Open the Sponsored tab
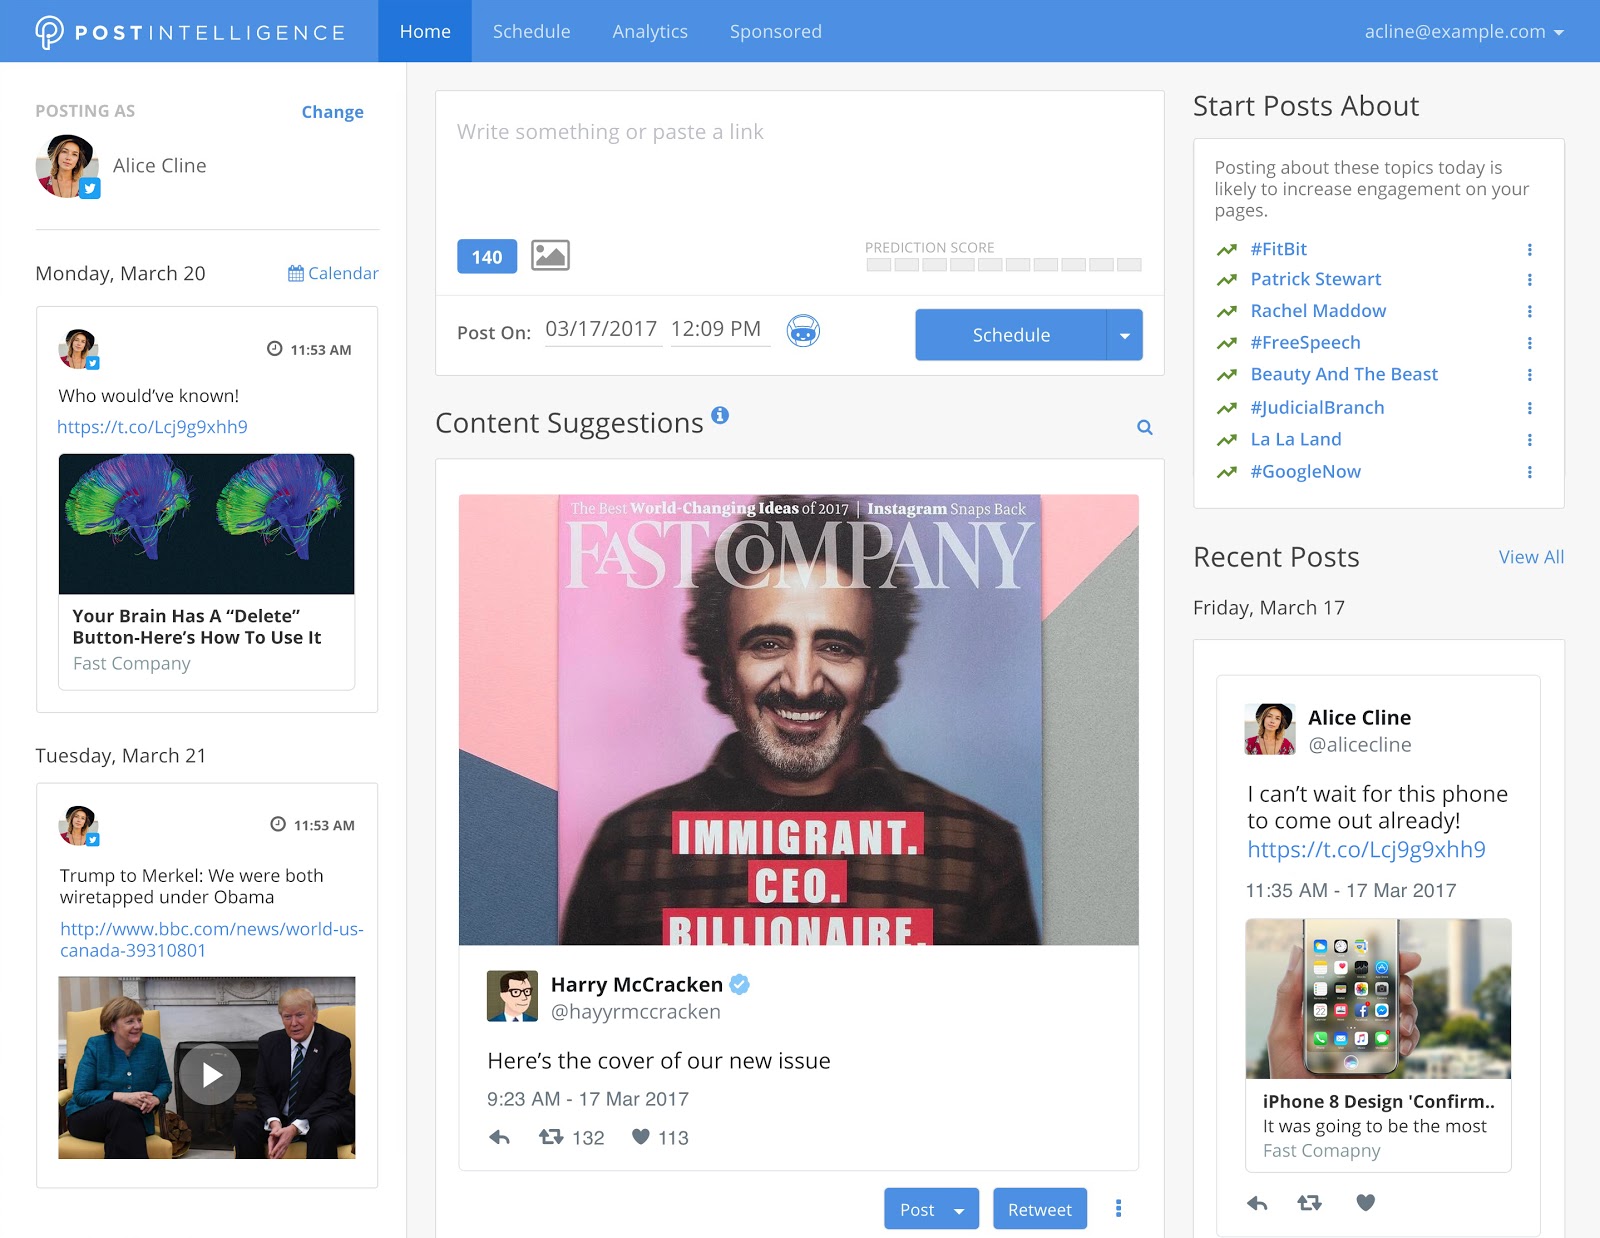The width and height of the screenshot is (1600, 1238). (x=775, y=32)
